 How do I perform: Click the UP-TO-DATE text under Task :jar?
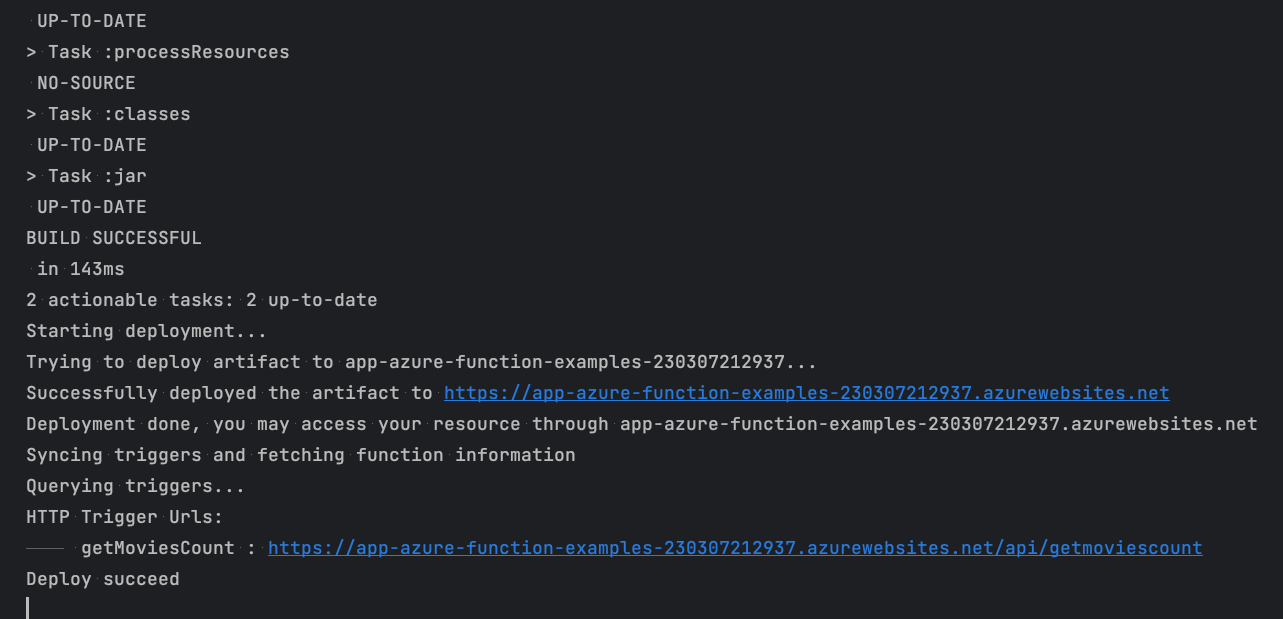(92, 207)
